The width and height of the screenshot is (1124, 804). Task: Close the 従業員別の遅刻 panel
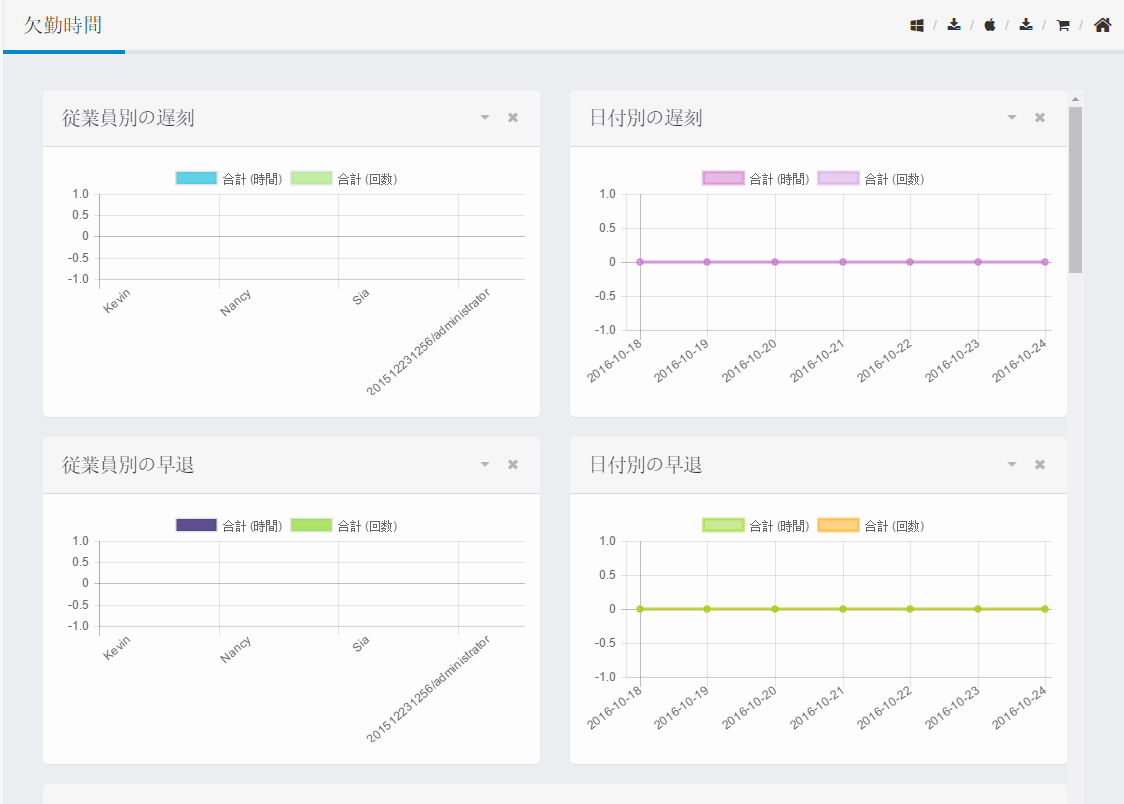[513, 118]
